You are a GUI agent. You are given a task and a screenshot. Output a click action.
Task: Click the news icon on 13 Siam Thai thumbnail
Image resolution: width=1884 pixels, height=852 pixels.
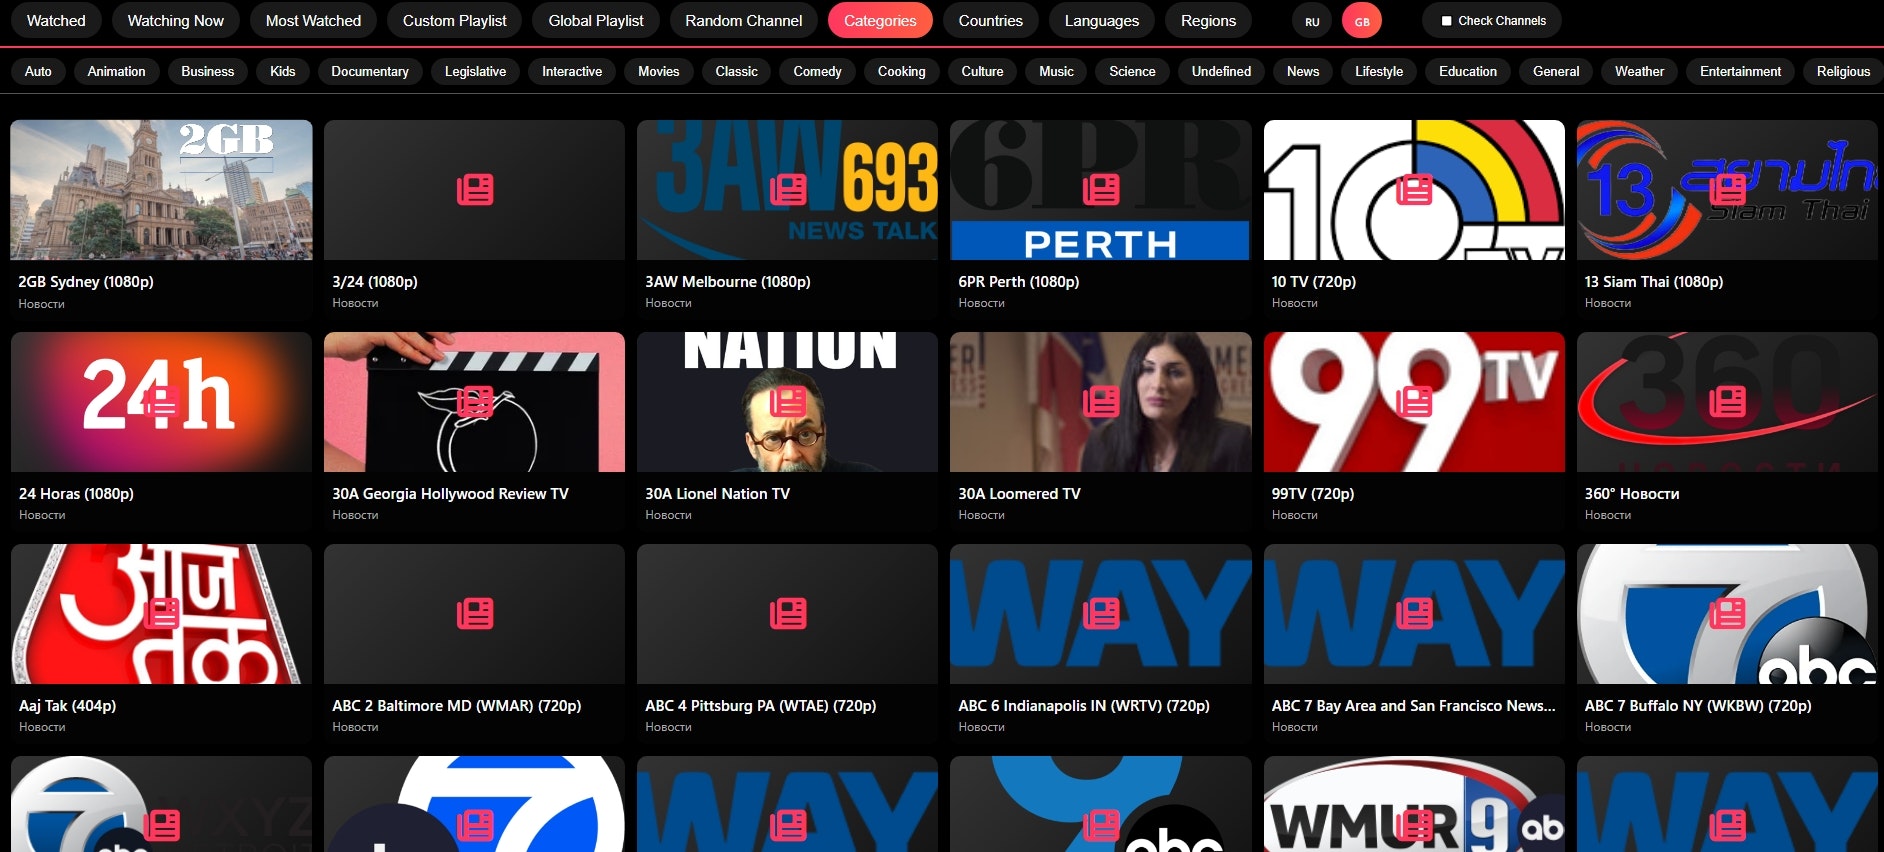click(1727, 189)
